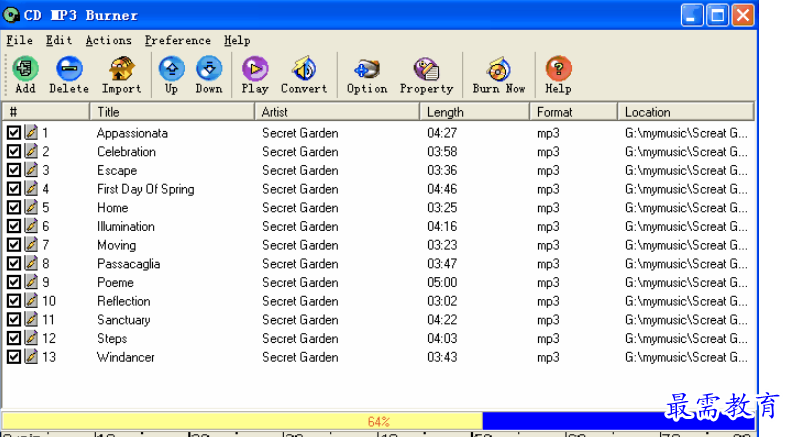Click the Delete toolbar icon
Image resolution: width=788 pixels, height=437 pixels.
[x=69, y=70]
